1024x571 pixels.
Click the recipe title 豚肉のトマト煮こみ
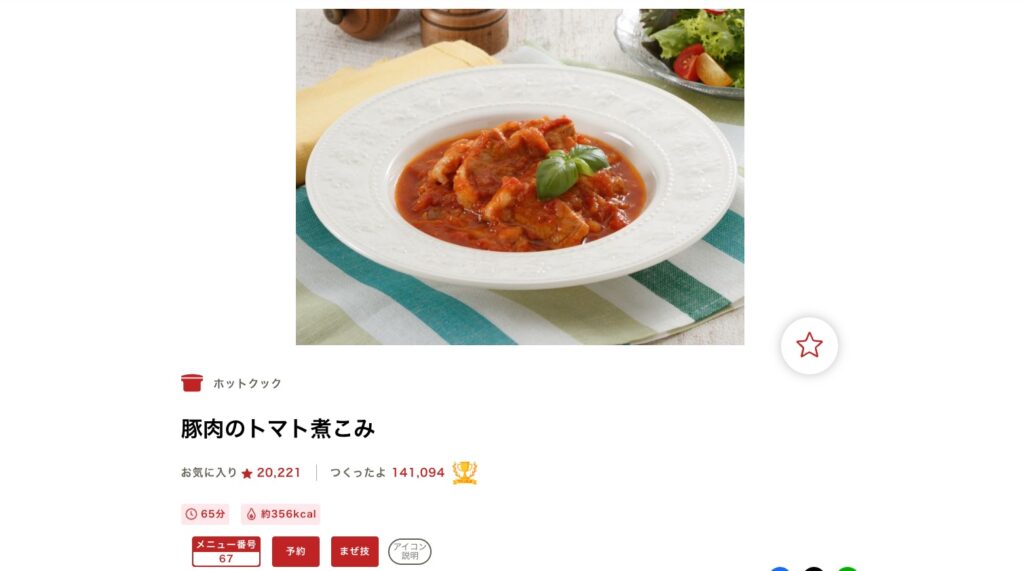click(x=278, y=429)
